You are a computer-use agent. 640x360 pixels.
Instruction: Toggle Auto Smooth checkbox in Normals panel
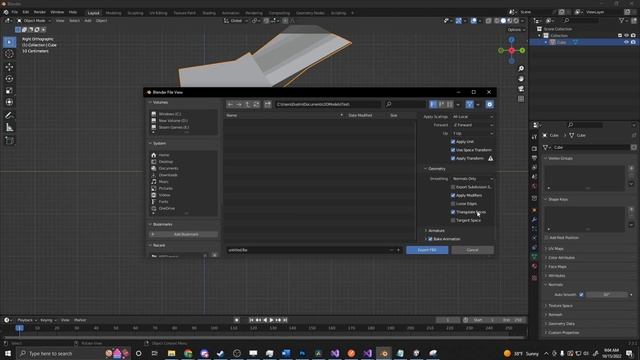tap(581, 295)
